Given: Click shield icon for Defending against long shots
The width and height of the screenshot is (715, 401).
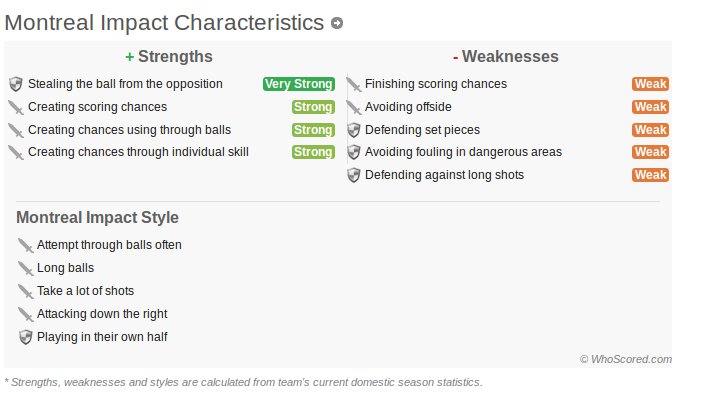Looking at the screenshot, I should click(354, 175).
